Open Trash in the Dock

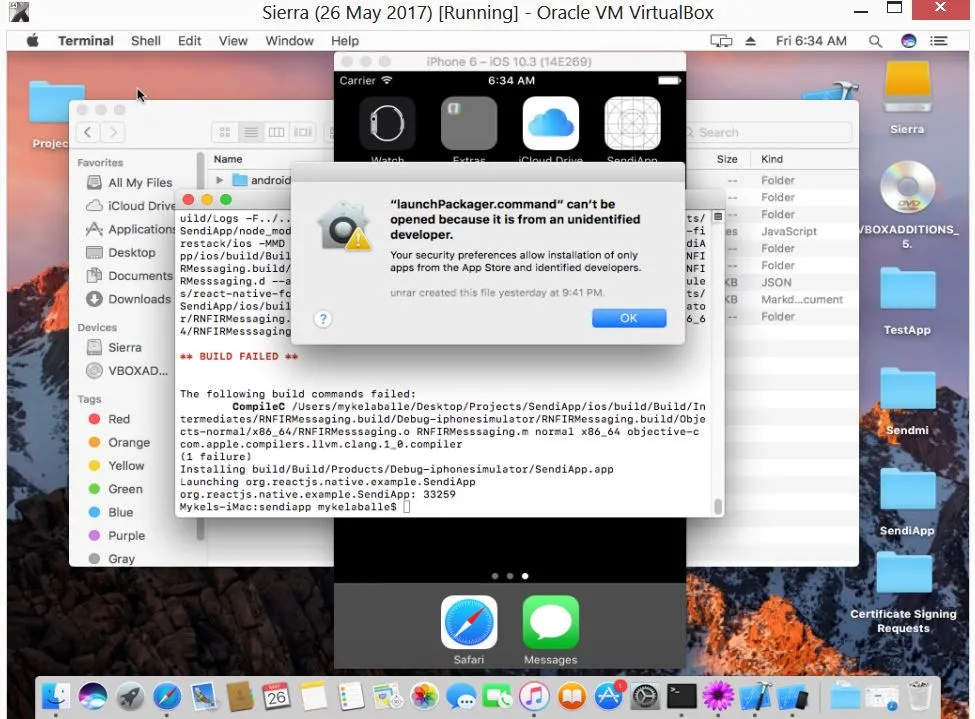918,696
